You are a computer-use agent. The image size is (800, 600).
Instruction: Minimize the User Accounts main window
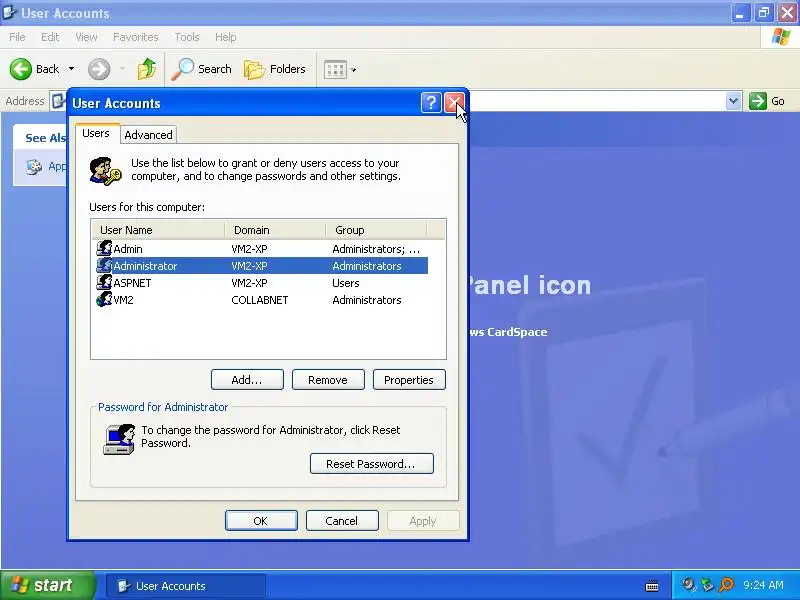pyautogui.click(x=740, y=13)
